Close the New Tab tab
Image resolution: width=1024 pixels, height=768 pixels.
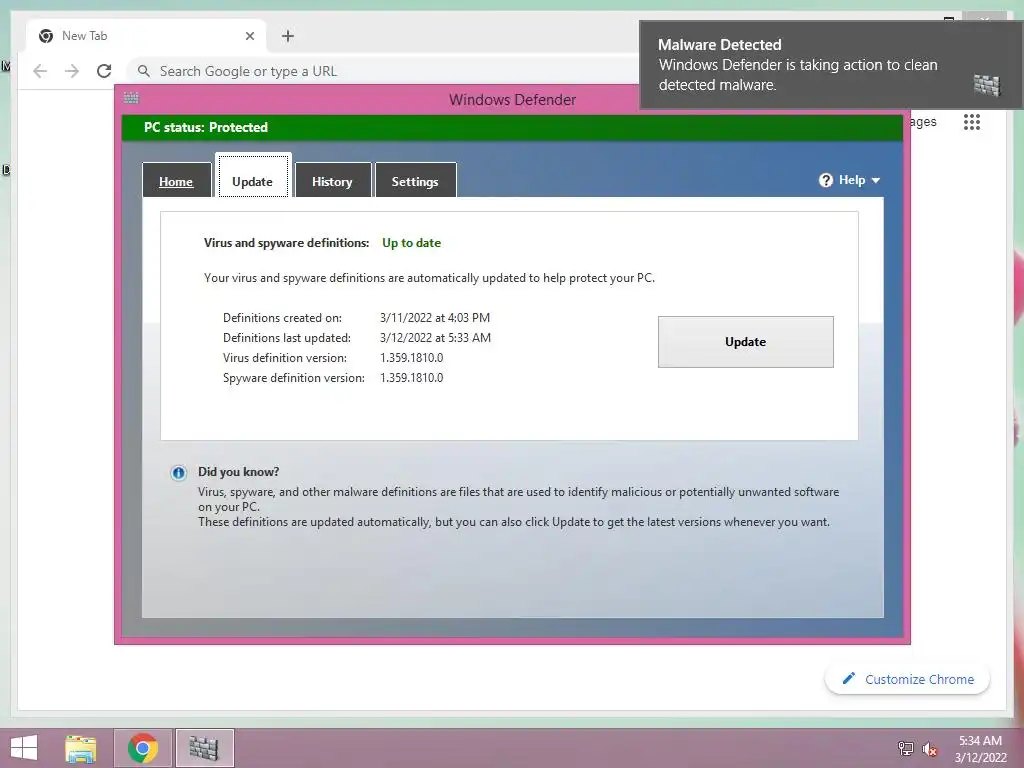pos(249,36)
